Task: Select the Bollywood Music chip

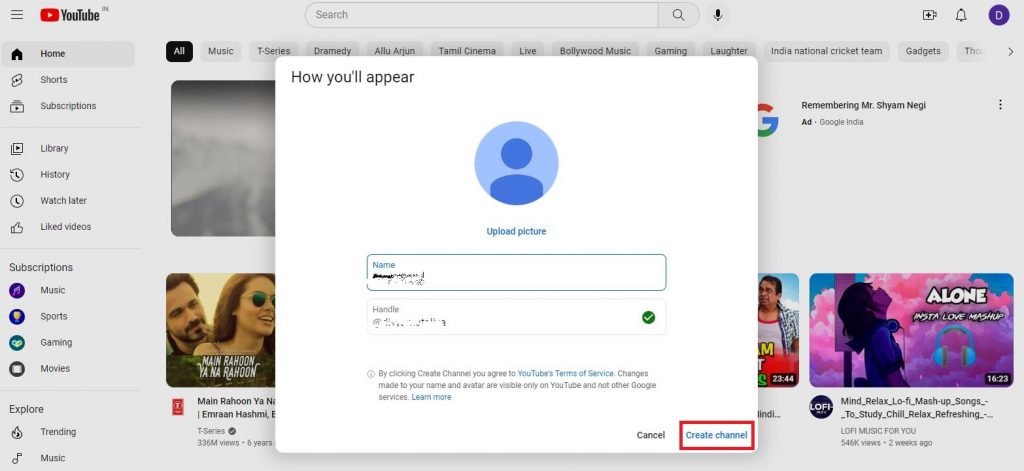Action: point(595,51)
